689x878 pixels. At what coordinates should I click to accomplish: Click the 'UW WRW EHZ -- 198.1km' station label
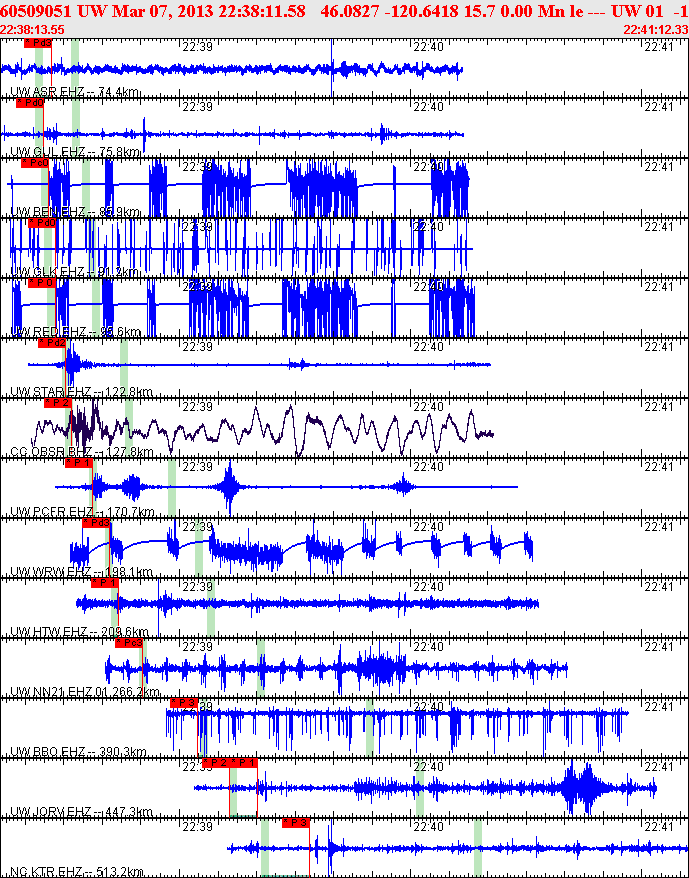pos(81,572)
